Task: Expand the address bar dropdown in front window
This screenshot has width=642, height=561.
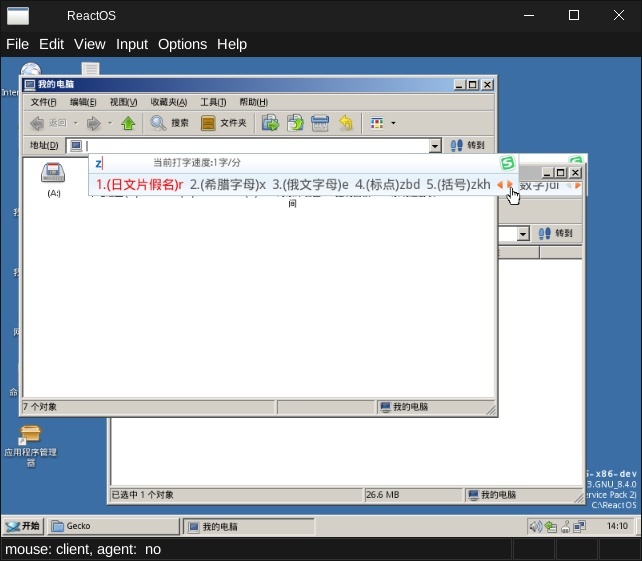Action: (x=435, y=145)
